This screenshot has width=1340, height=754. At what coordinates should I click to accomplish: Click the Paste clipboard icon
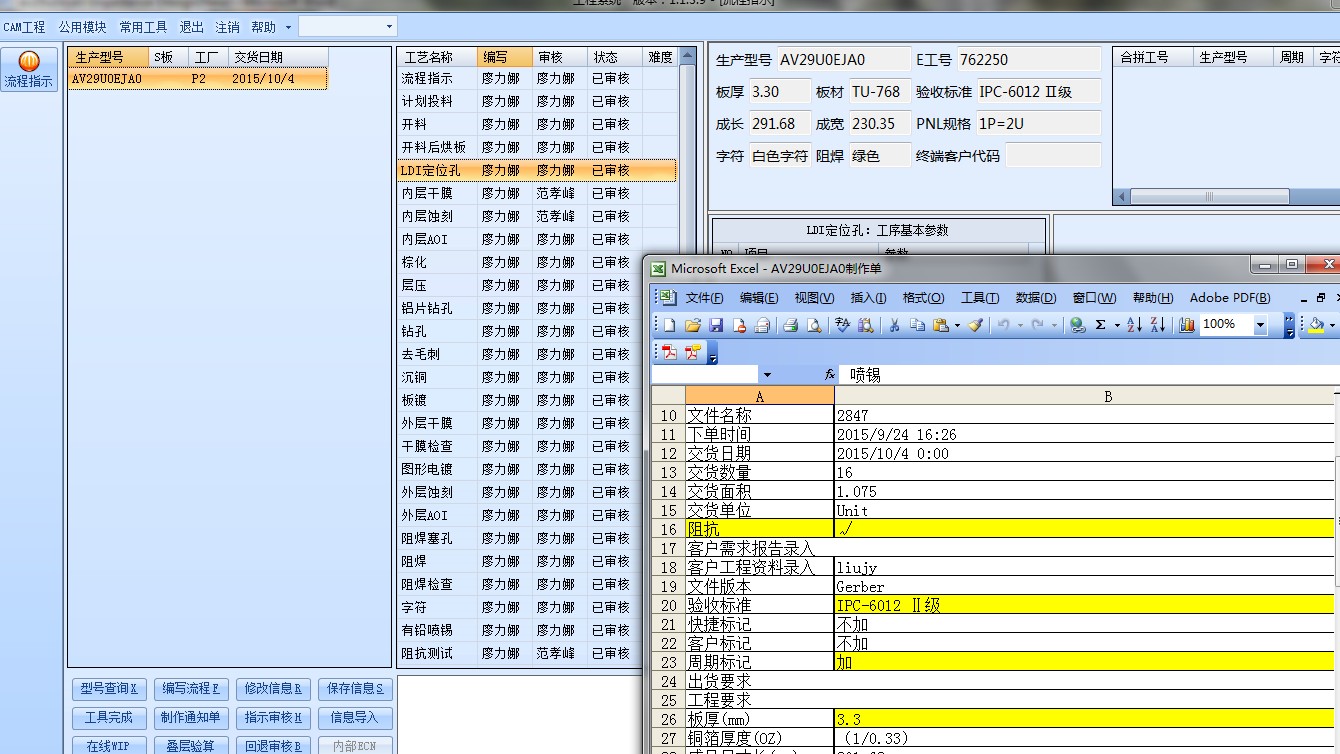(x=940, y=325)
